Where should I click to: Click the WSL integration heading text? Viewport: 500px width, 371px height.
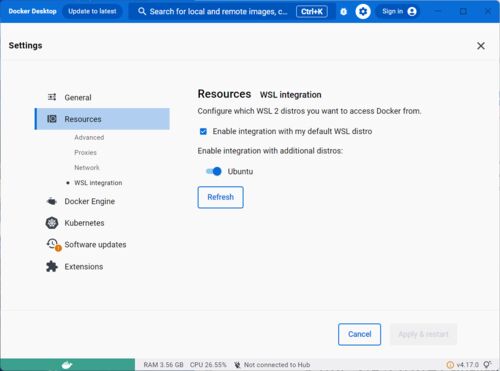click(290, 95)
